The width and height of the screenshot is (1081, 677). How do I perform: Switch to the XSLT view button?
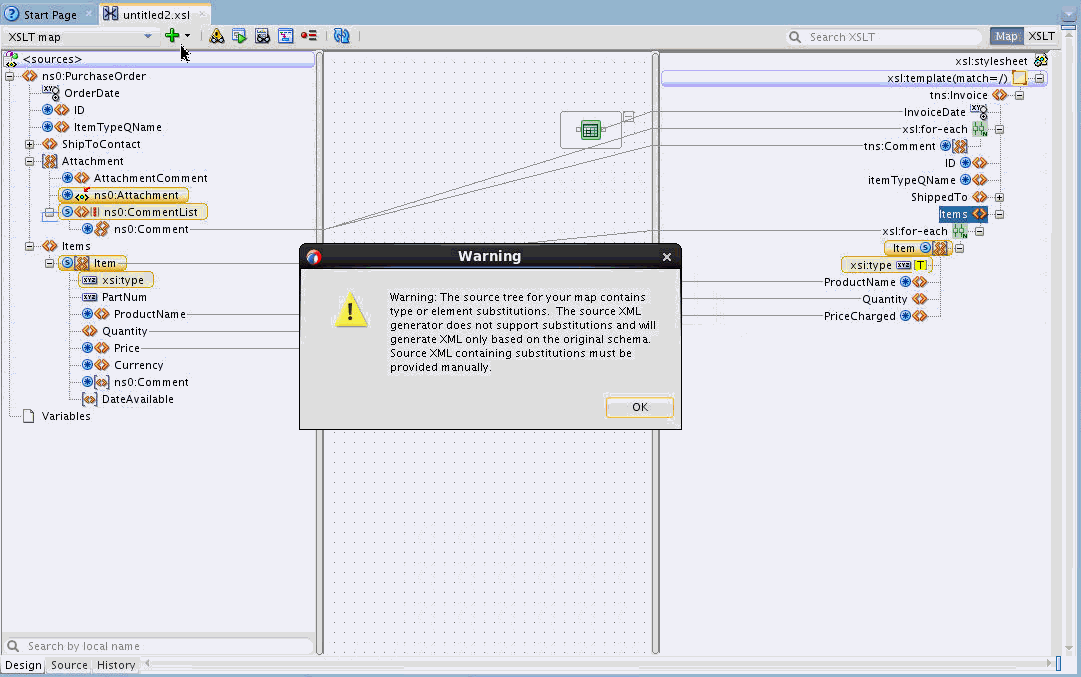[1041, 37]
